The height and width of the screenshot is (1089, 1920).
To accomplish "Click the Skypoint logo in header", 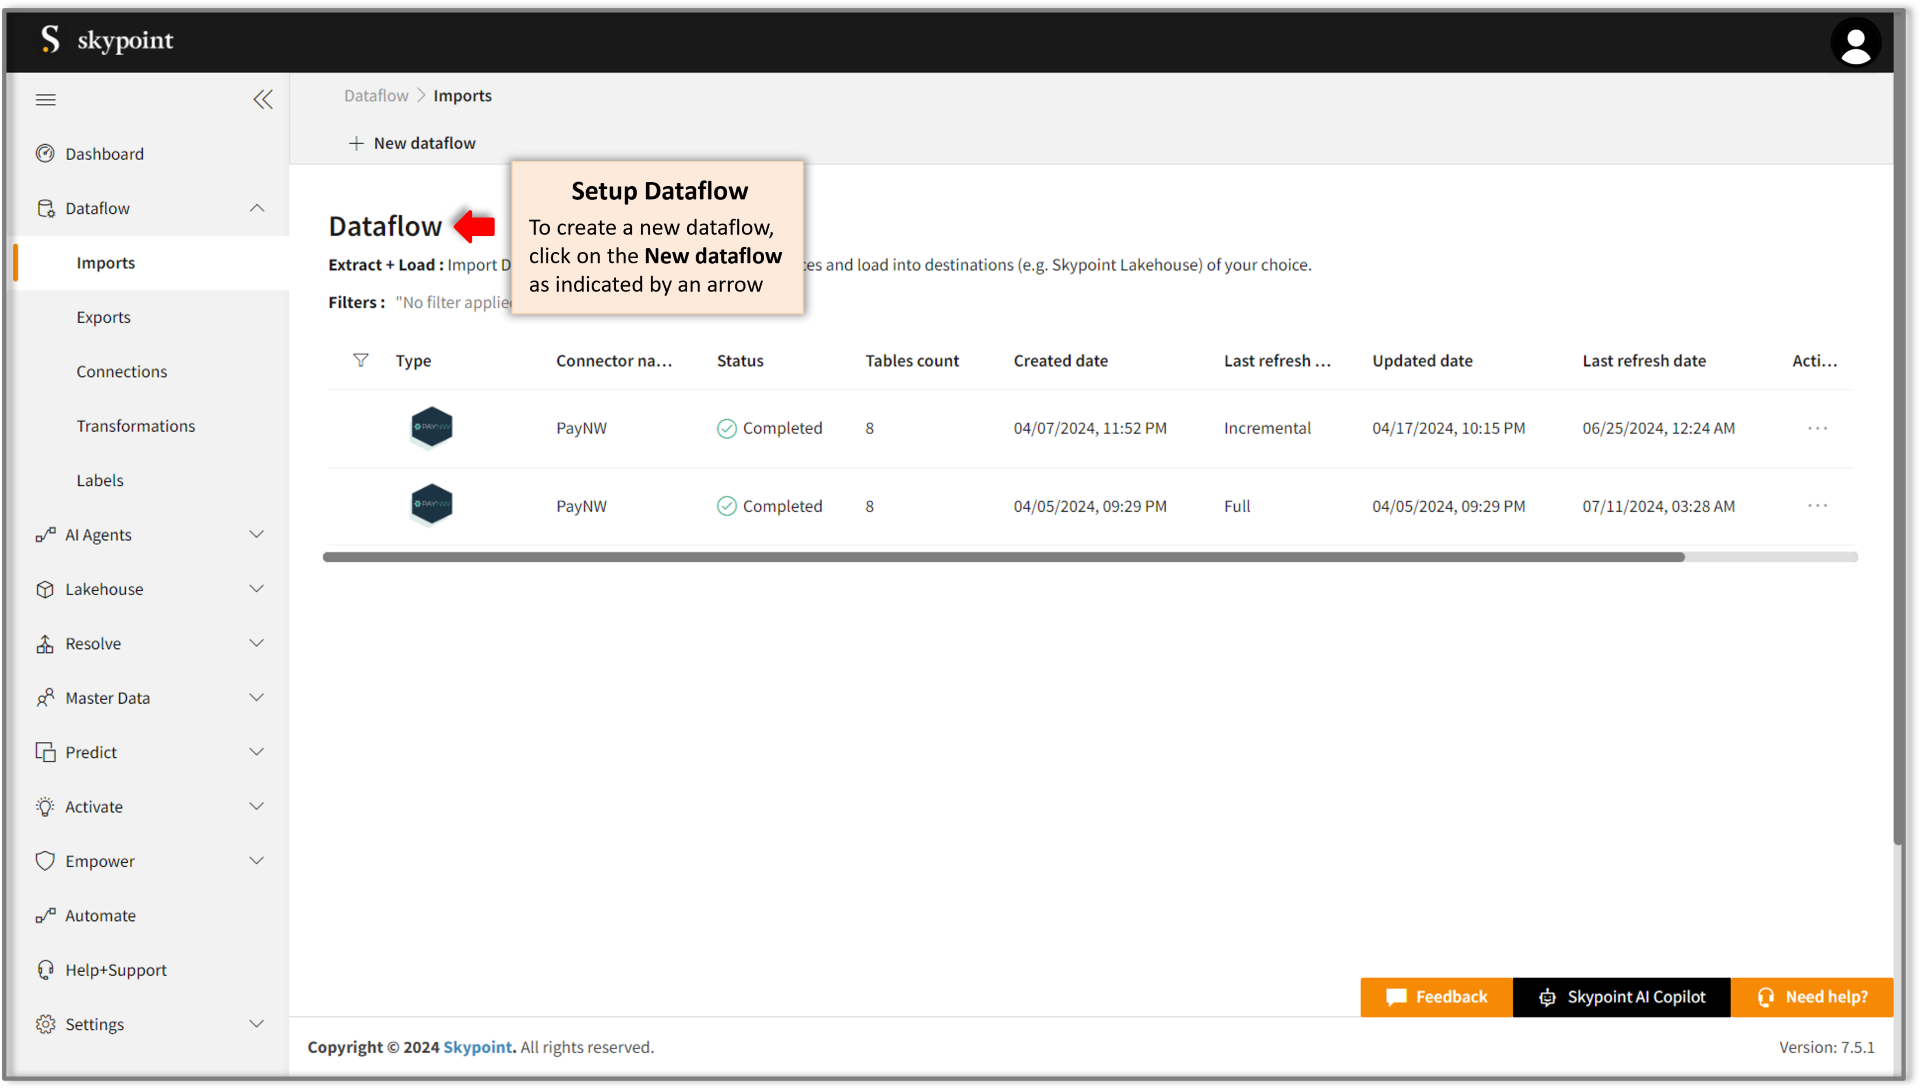I will point(107,40).
